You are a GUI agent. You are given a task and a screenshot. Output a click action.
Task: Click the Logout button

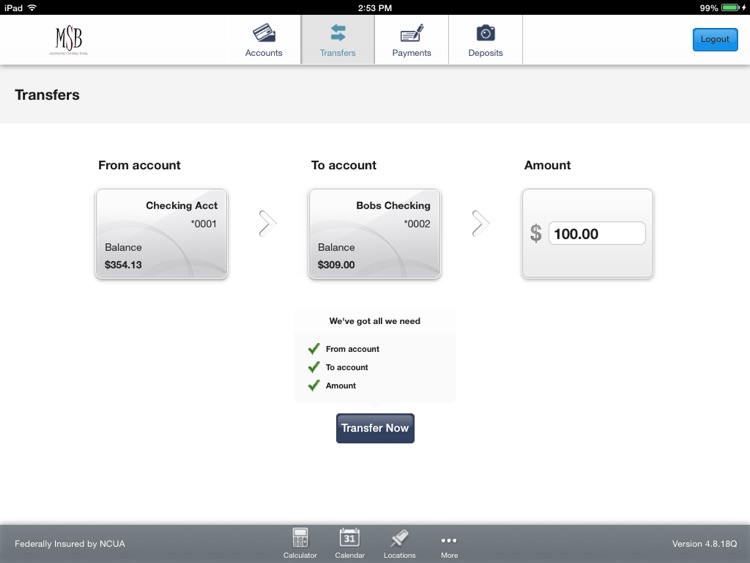point(715,39)
